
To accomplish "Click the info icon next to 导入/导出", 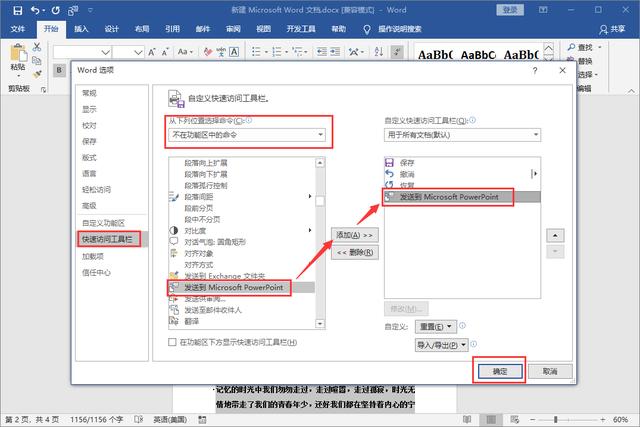I will pos(473,344).
